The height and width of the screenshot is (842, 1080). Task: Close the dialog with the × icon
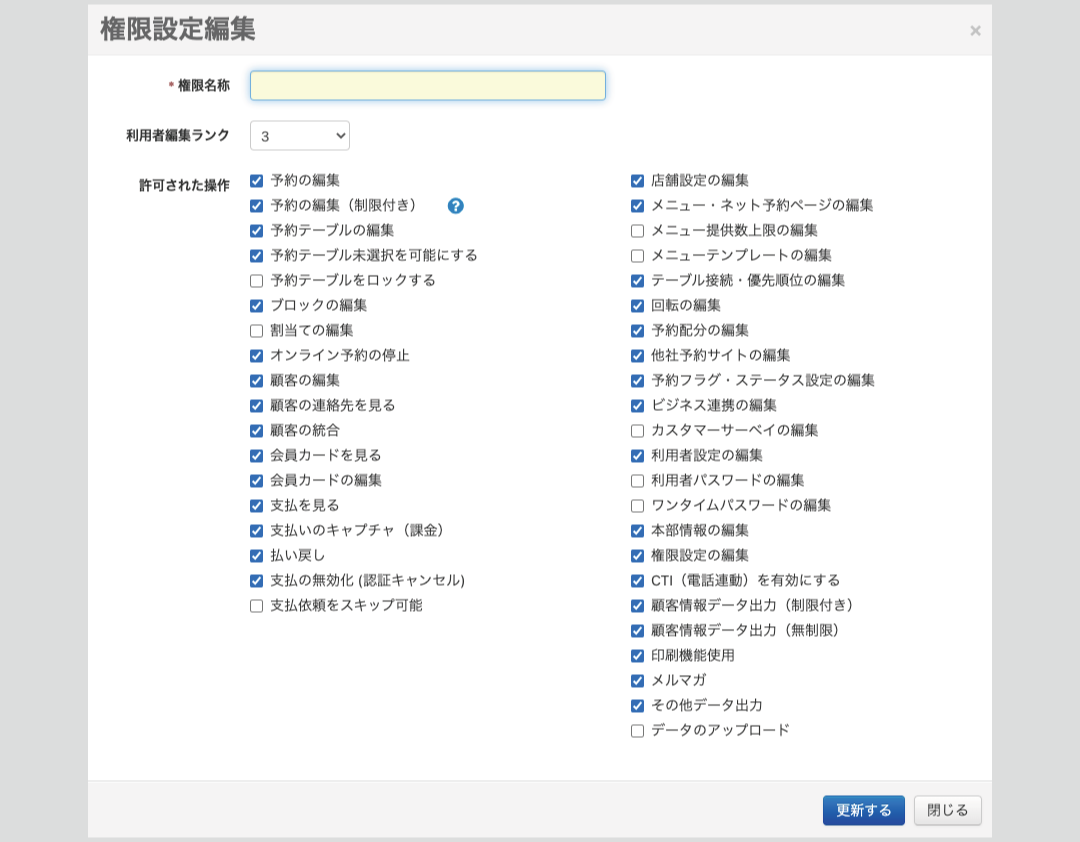point(975,31)
